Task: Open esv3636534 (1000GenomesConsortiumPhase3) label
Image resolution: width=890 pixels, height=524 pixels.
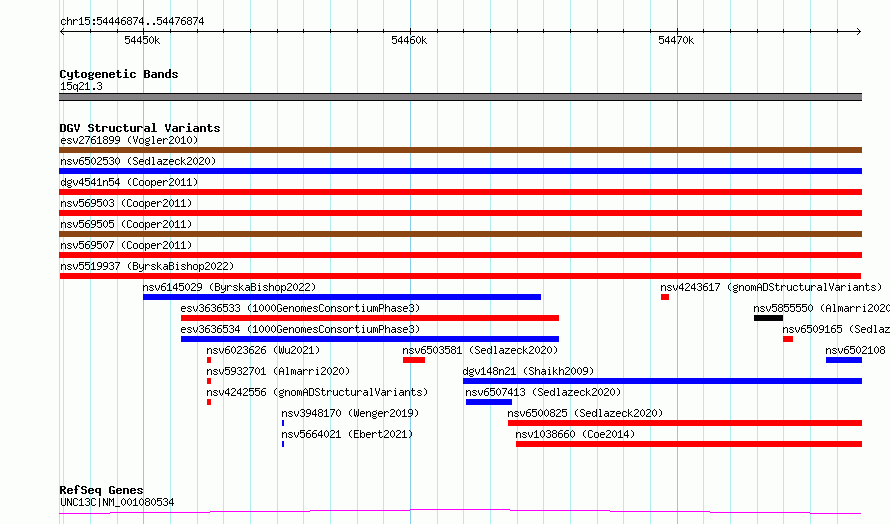Action: pyautogui.click(x=300, y=329)
